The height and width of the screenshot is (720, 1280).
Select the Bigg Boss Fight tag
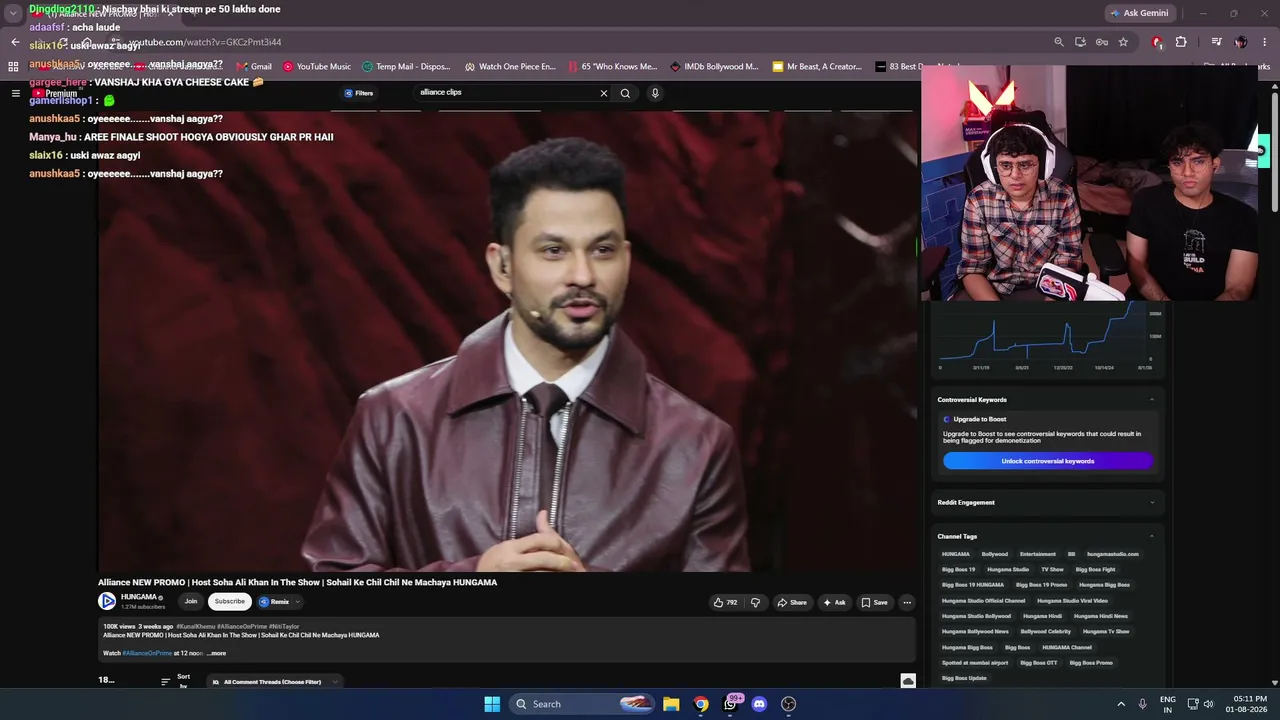[1095, 569]
